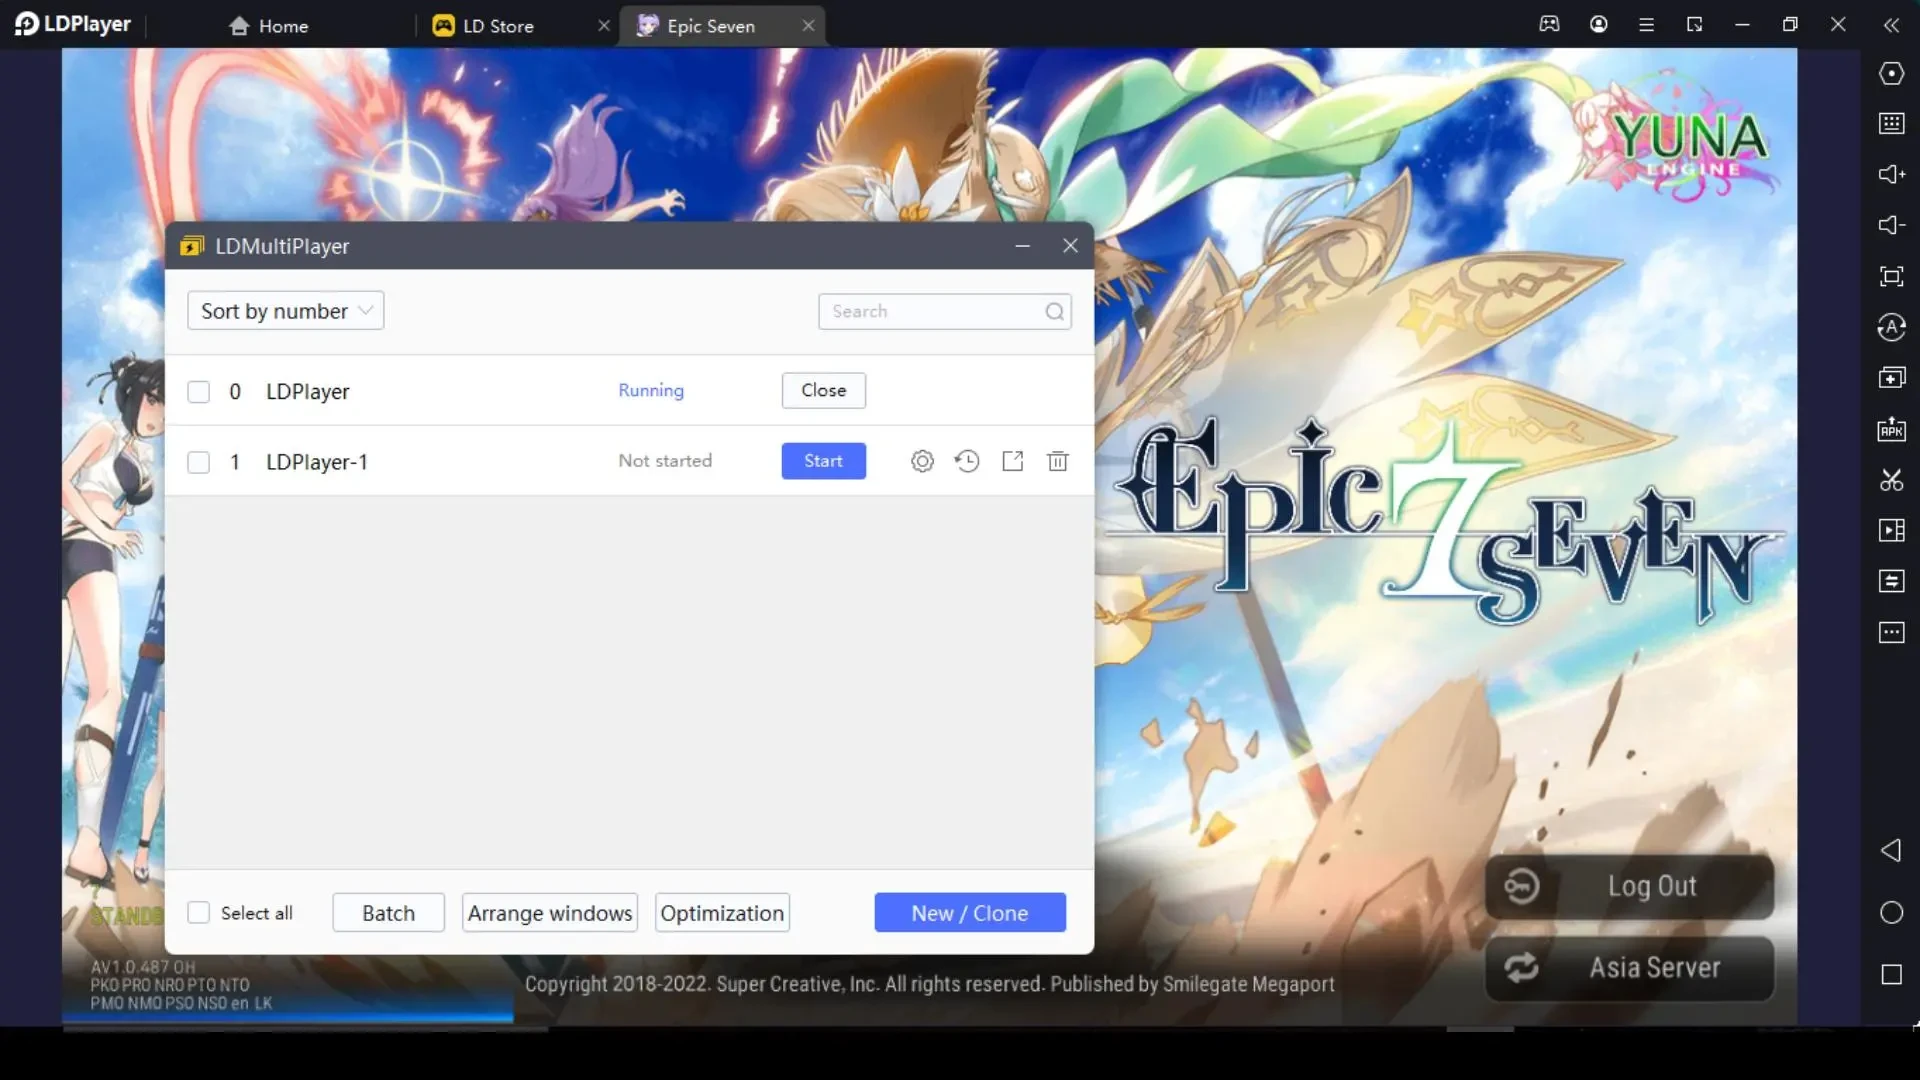Click the New / Clone button
Screen dimensions: 1920x1080
[x=969, y=913]
